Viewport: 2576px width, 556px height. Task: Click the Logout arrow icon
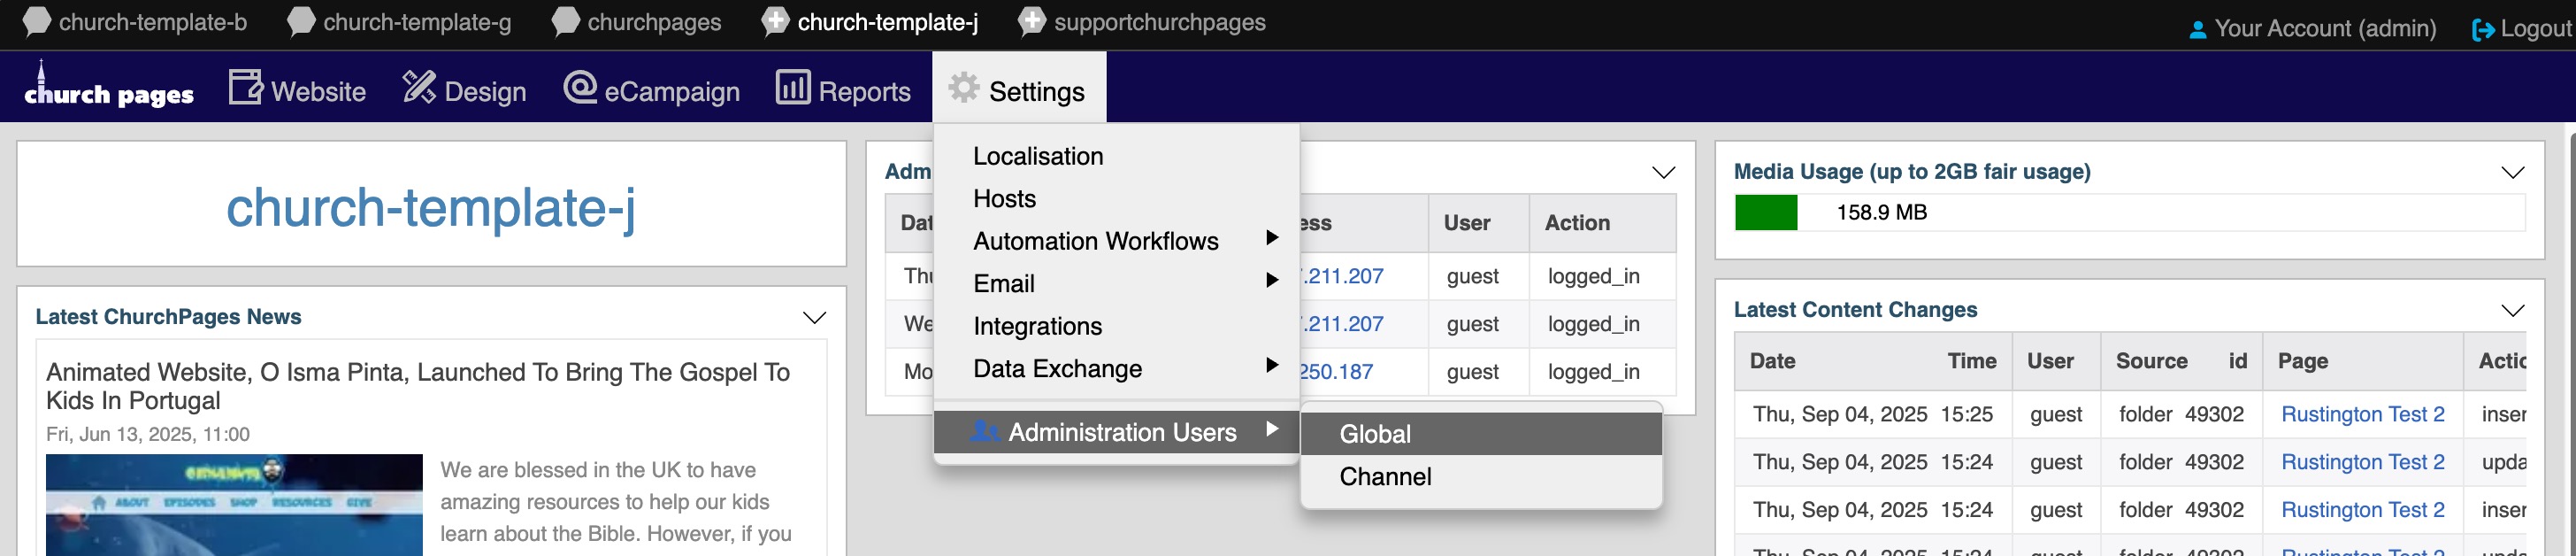tap(2482, 30)
